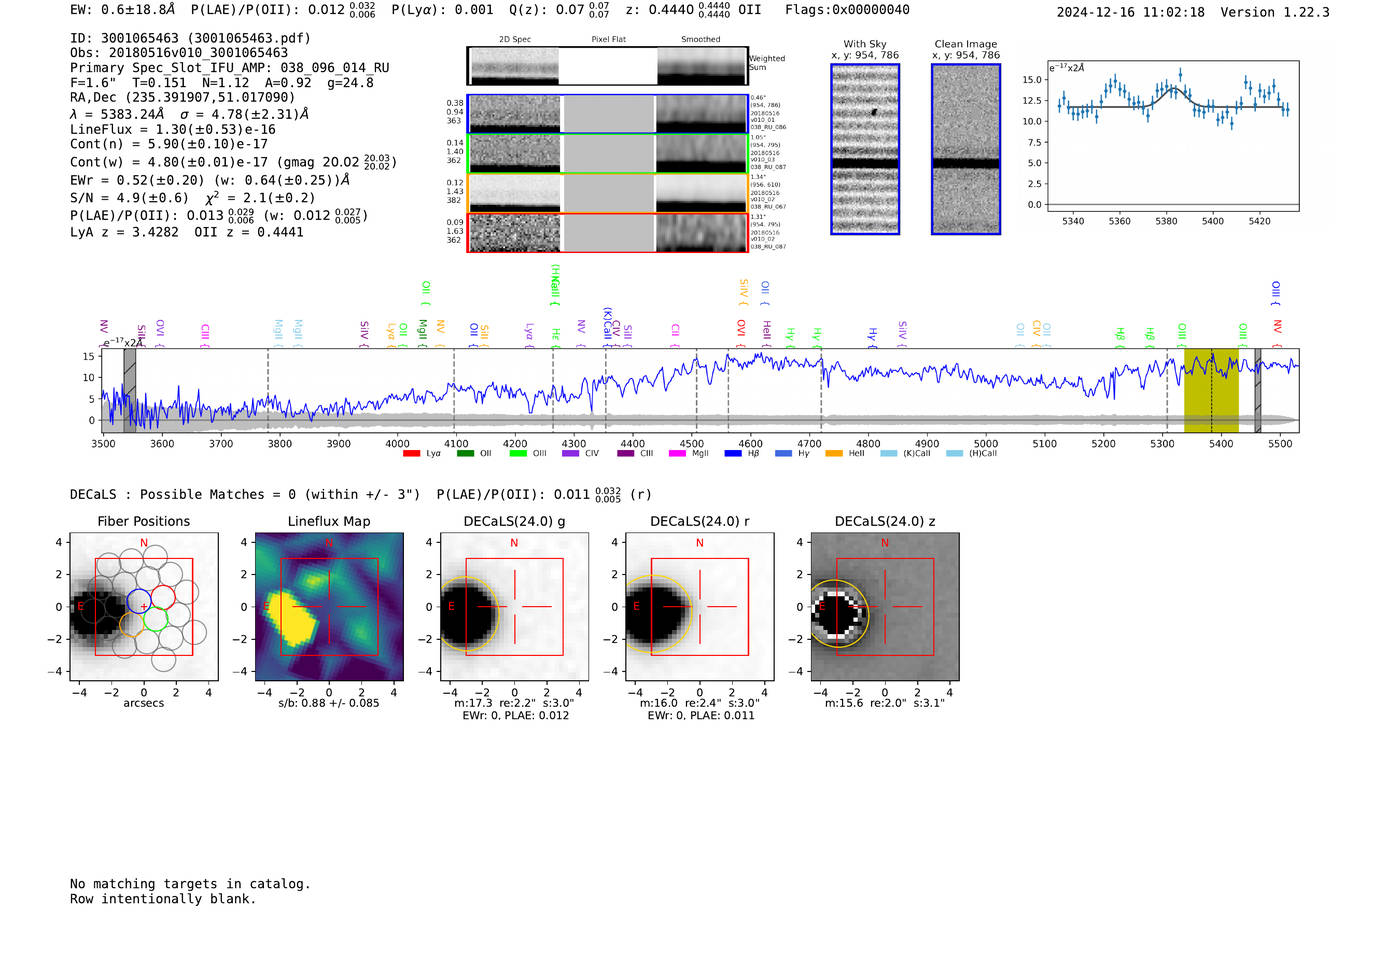This screenshot has height=953, width=1400.
Task: Open the DECaLS g-band image
Action: click(514, 607)
